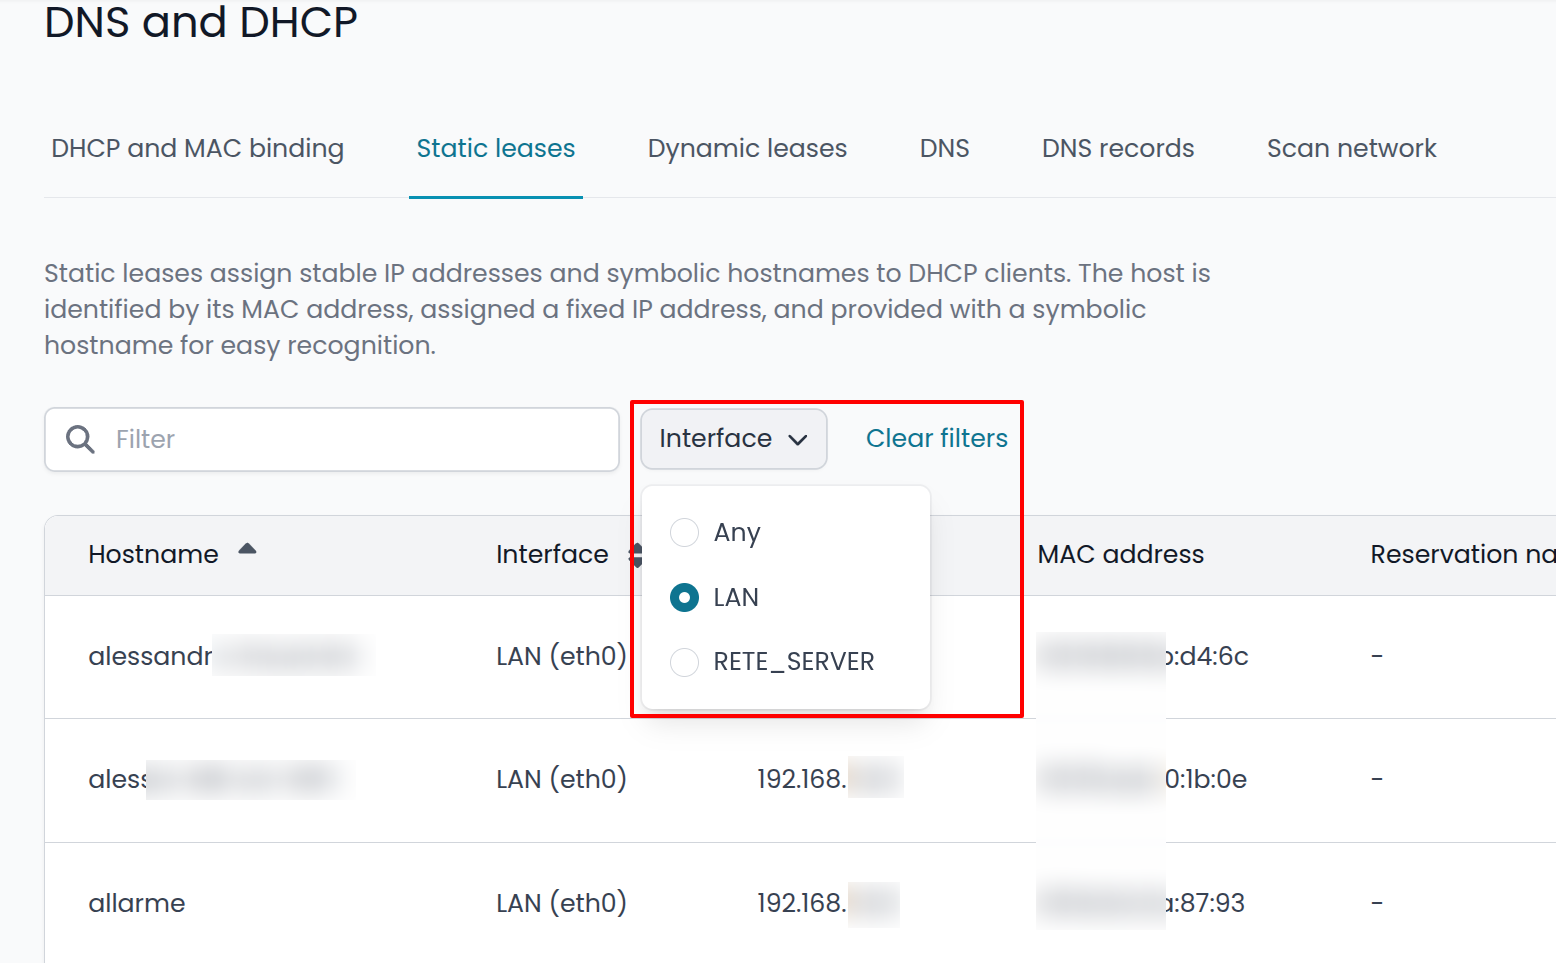Open the DNS tab
This screenshot has height=963, width=1556.
pyautogui.click(x=944, y=149)
